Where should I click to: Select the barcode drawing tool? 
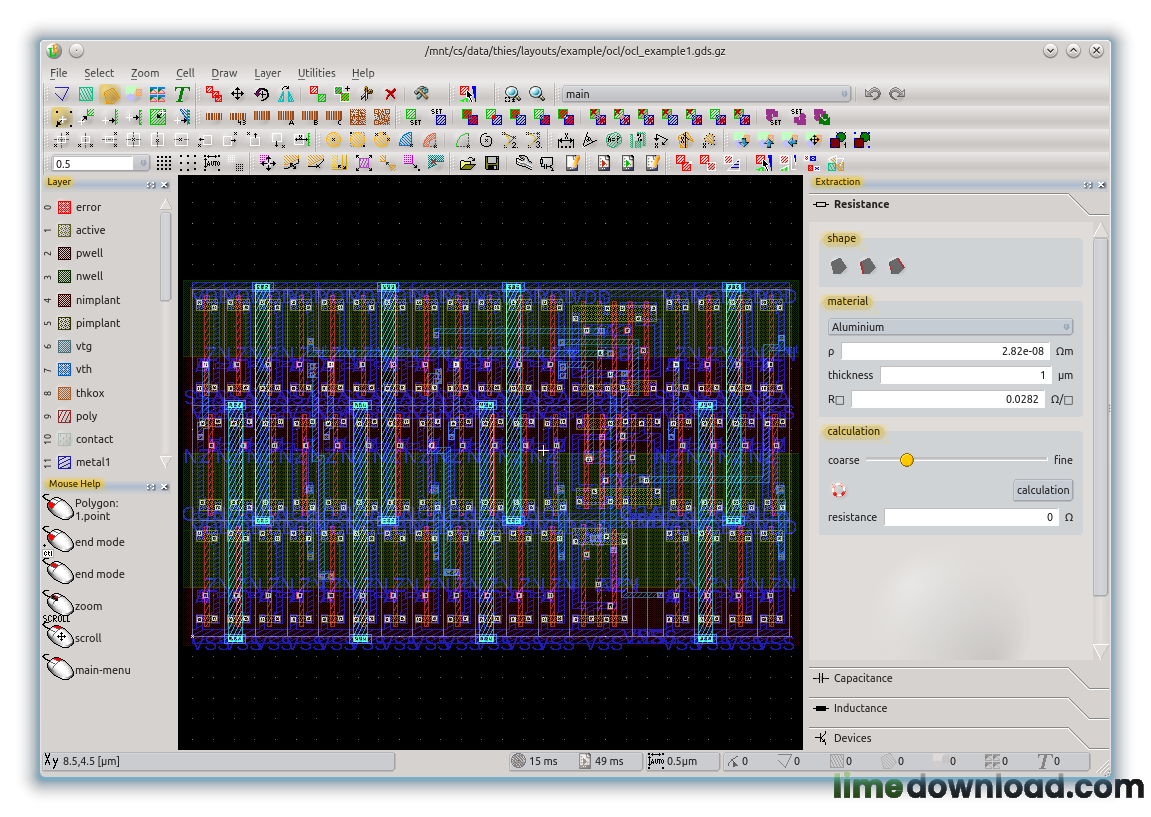[216, 116]
